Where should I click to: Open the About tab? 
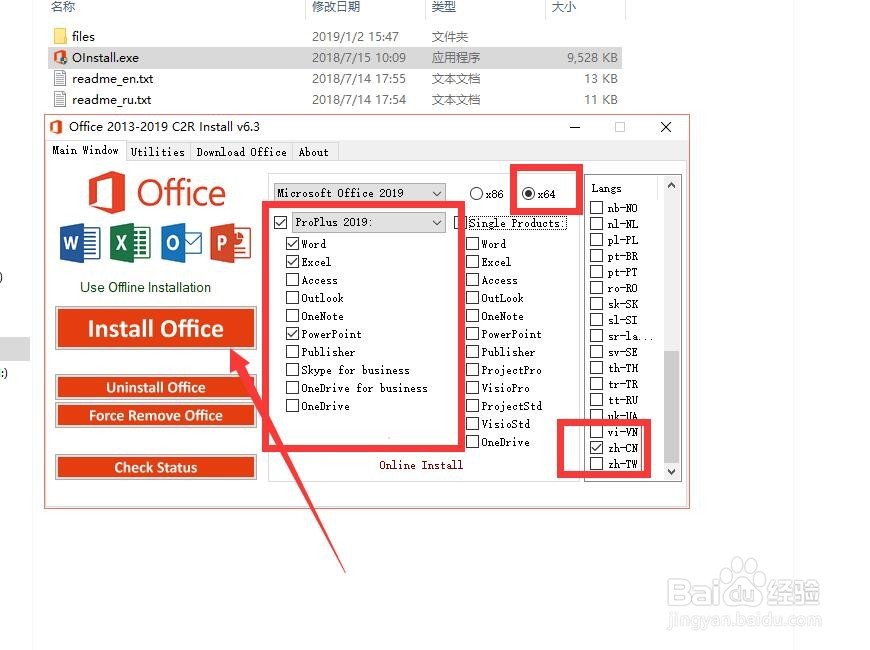(x=313, y=152)
